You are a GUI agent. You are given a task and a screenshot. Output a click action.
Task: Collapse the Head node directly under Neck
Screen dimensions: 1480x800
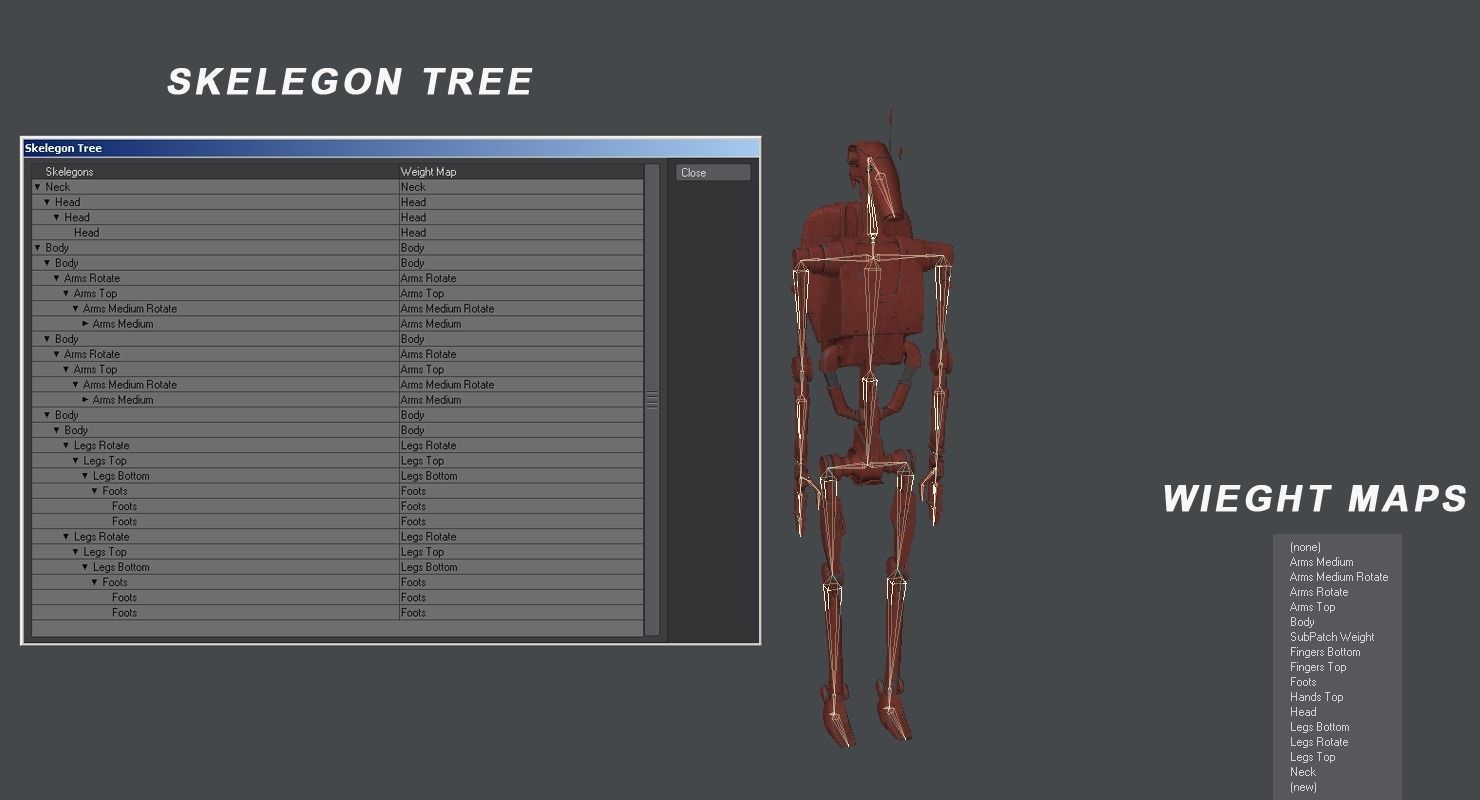coord(47,202)
